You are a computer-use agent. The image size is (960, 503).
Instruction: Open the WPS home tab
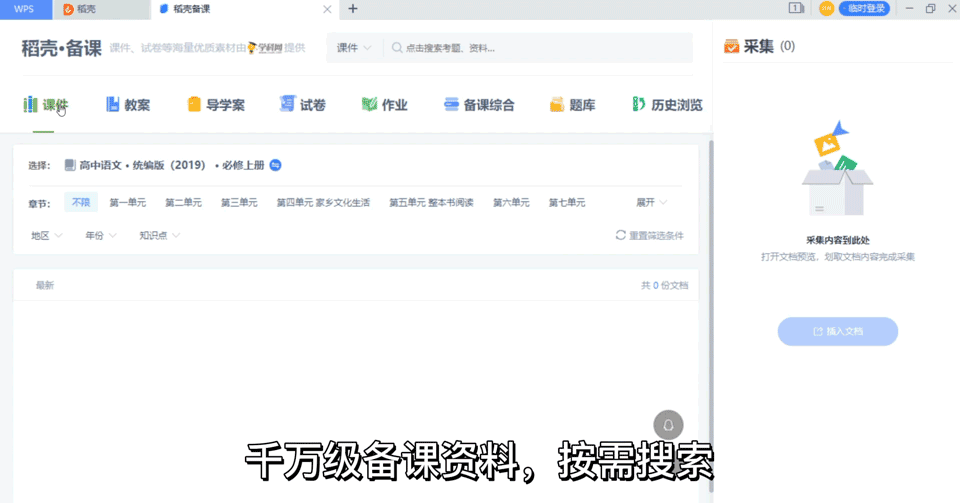coord(24,9)
